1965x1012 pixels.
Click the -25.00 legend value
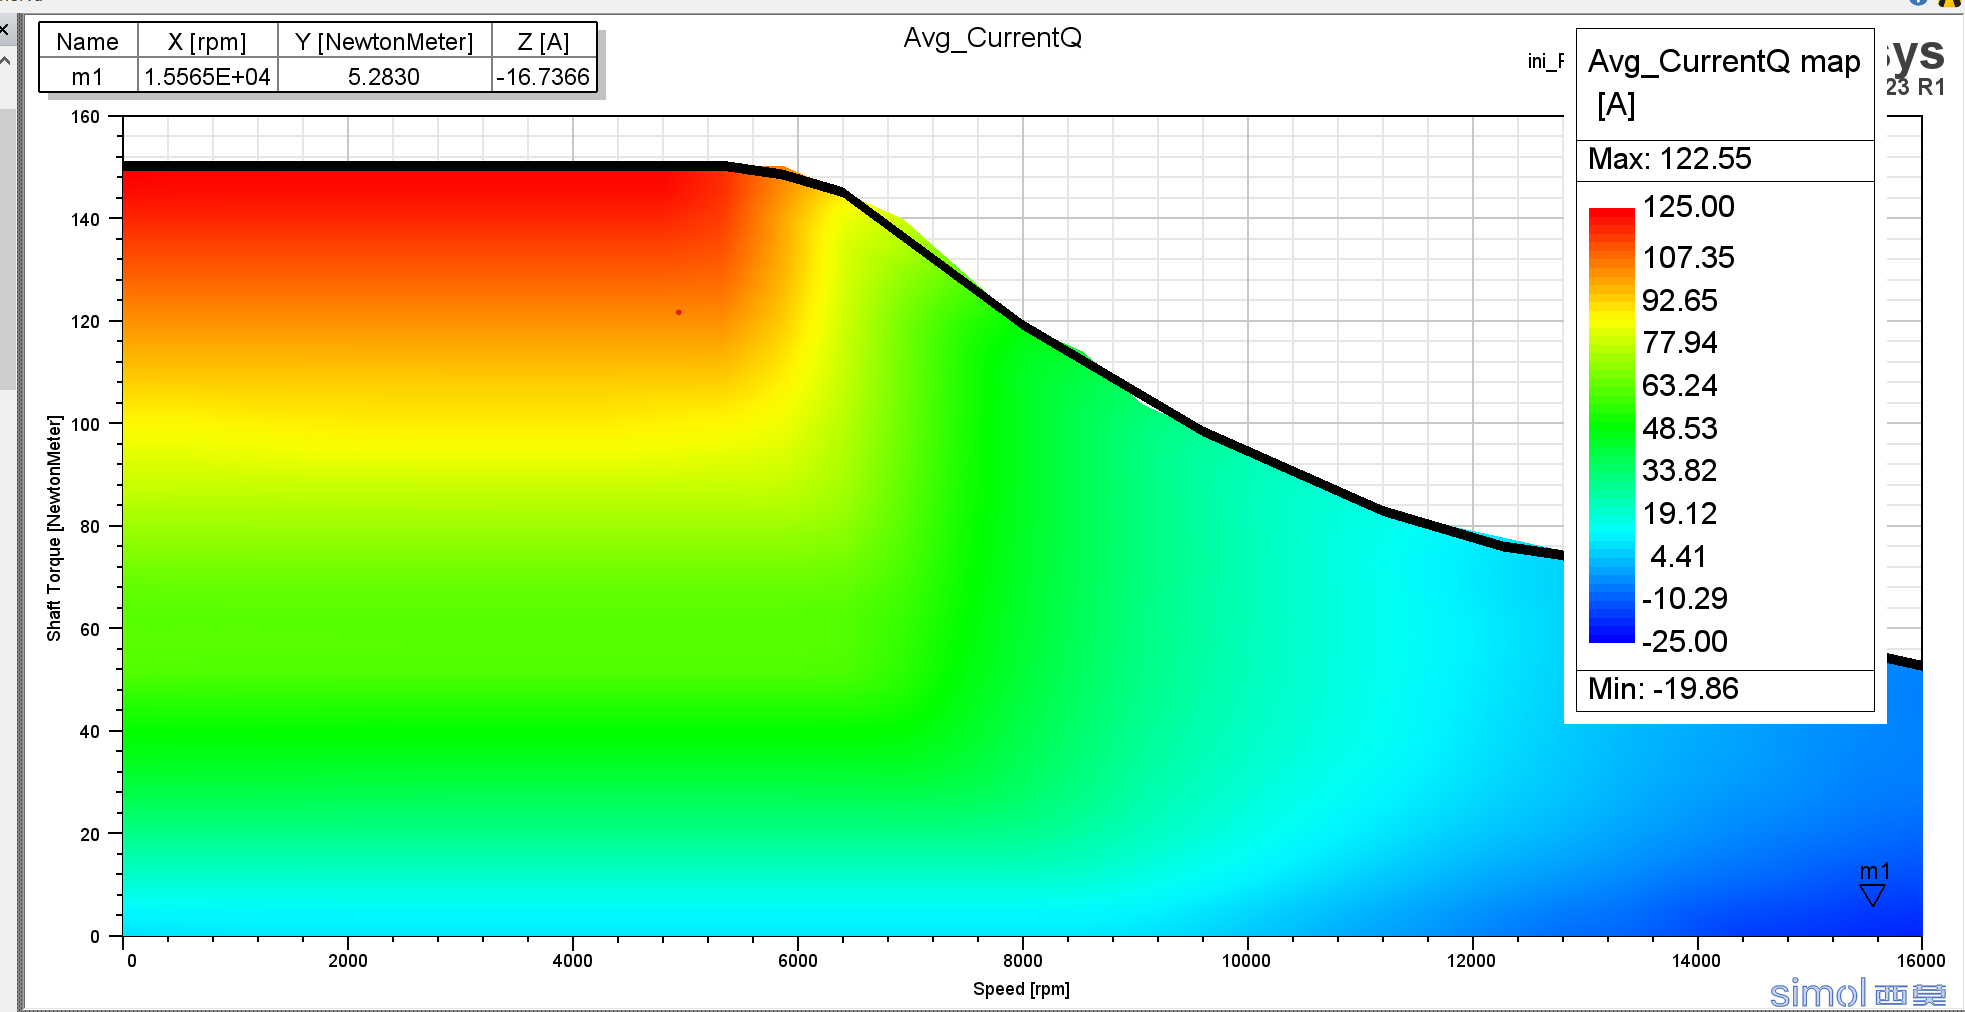(1685, 641)
